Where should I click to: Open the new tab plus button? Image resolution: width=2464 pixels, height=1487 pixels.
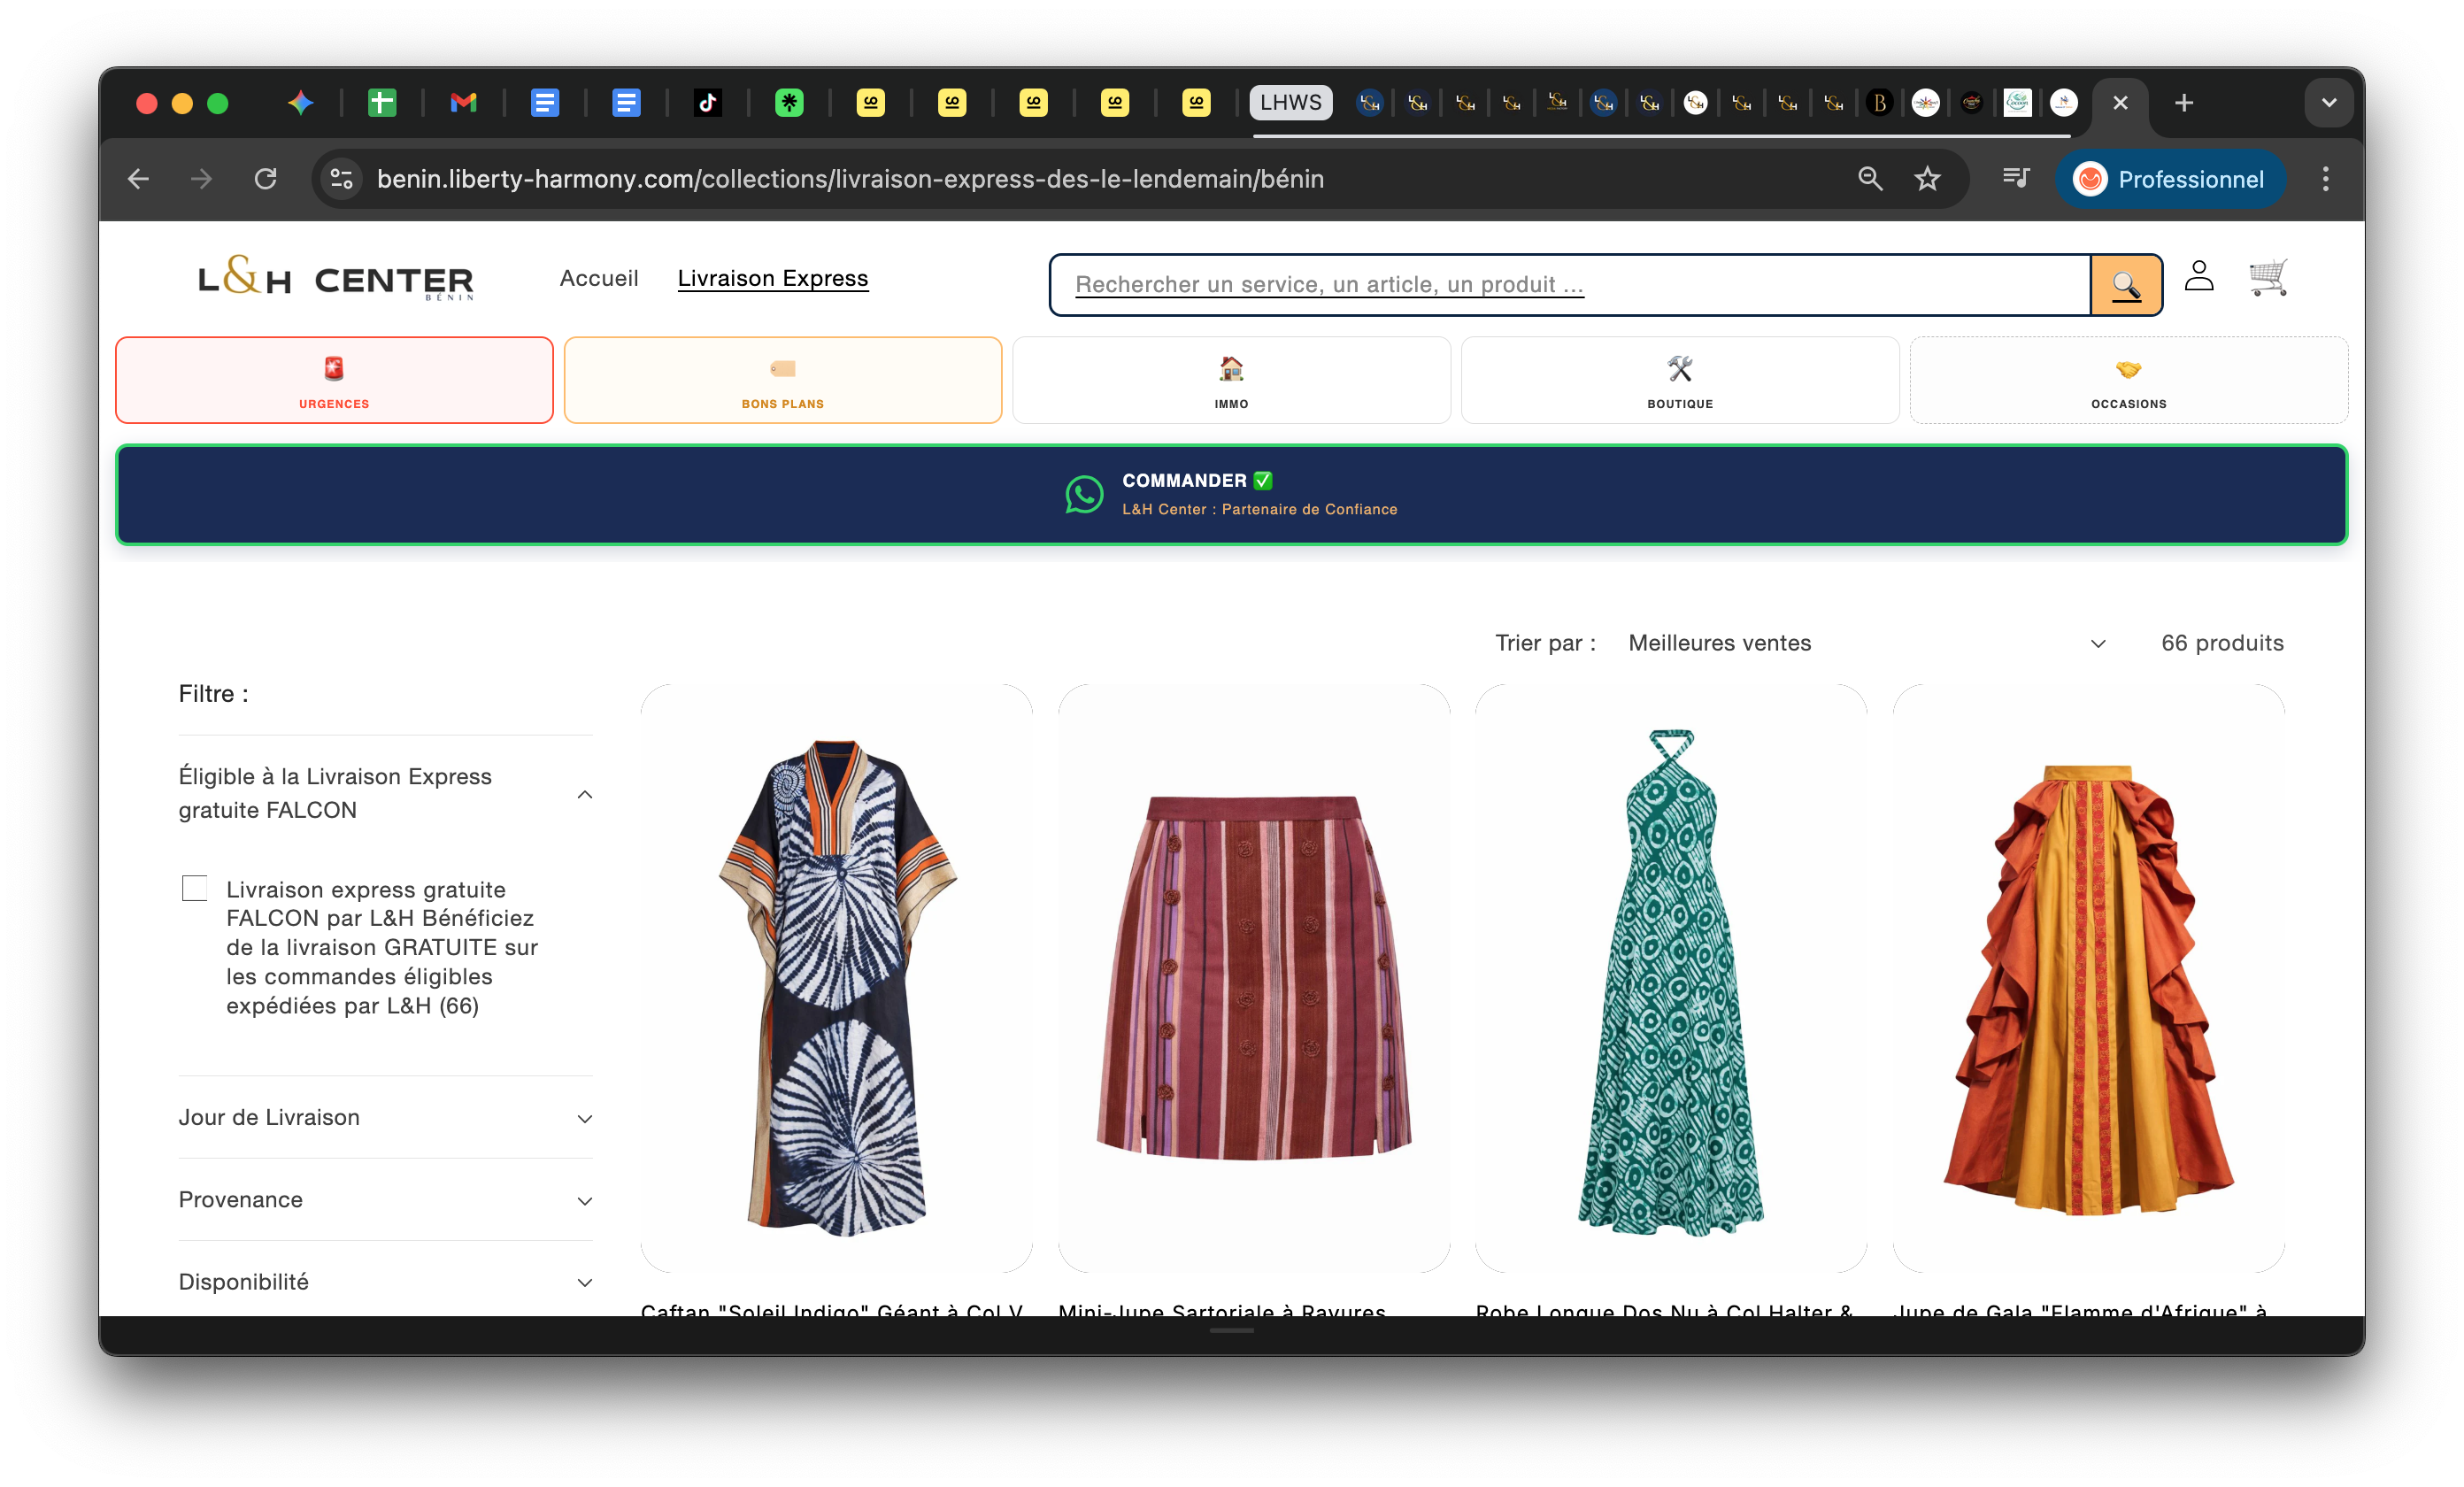pyautogui.click(x=2183, y=103)
